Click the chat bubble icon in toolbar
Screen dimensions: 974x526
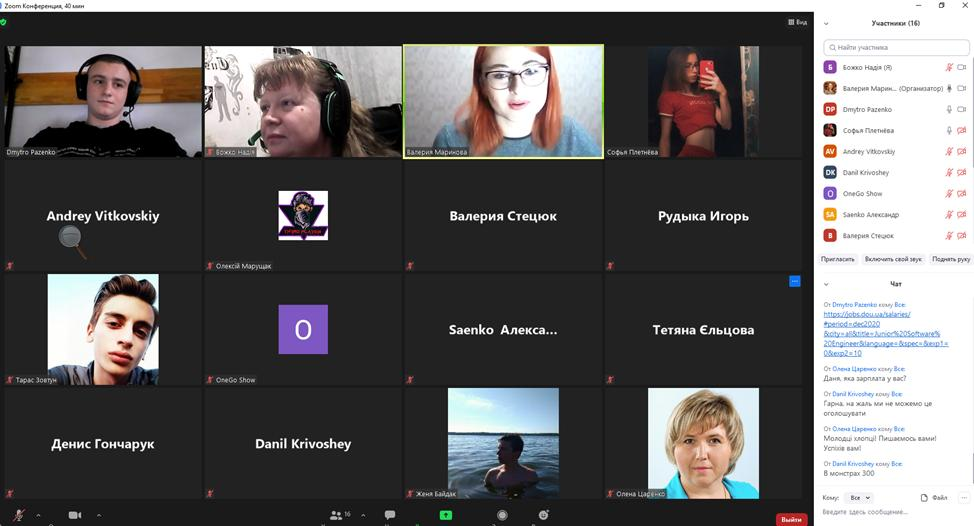click(x=390, y=515)
